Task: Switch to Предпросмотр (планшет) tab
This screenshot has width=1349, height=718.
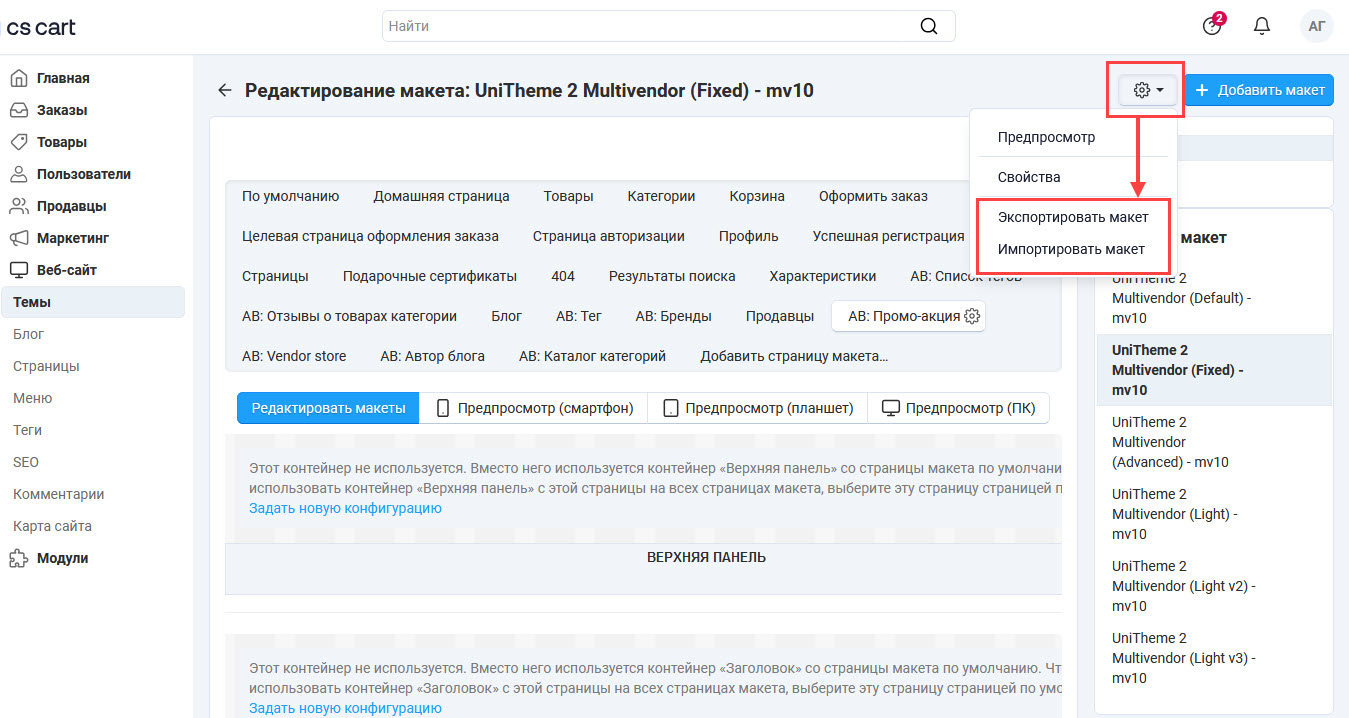Action: [757, 407]
